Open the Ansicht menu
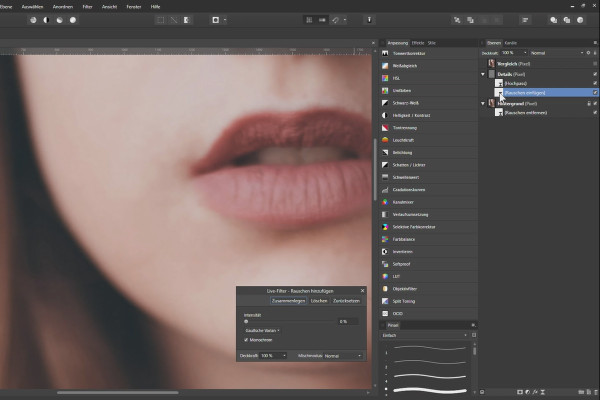Viewport: 600px width, 400px height. [x=109, y=7]
